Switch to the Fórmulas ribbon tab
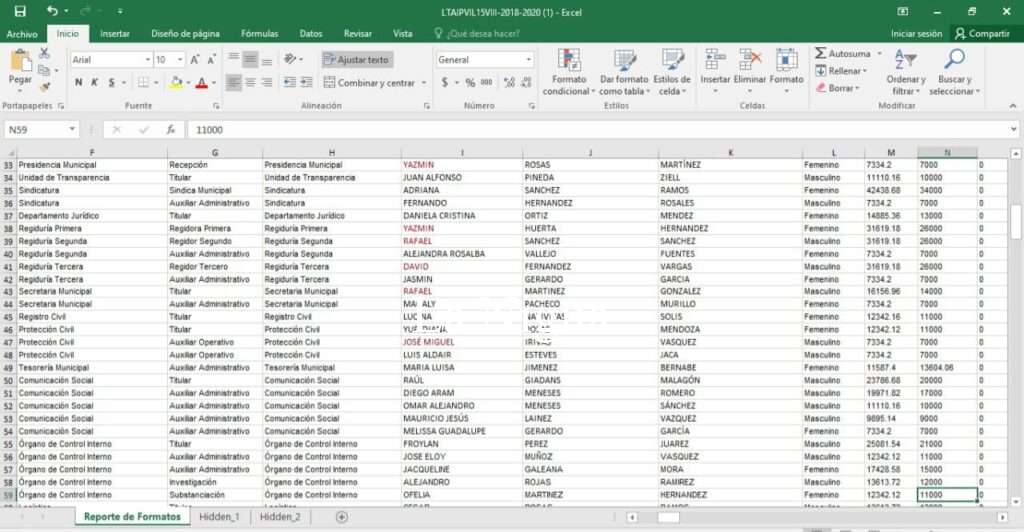 tap(259, 33)
